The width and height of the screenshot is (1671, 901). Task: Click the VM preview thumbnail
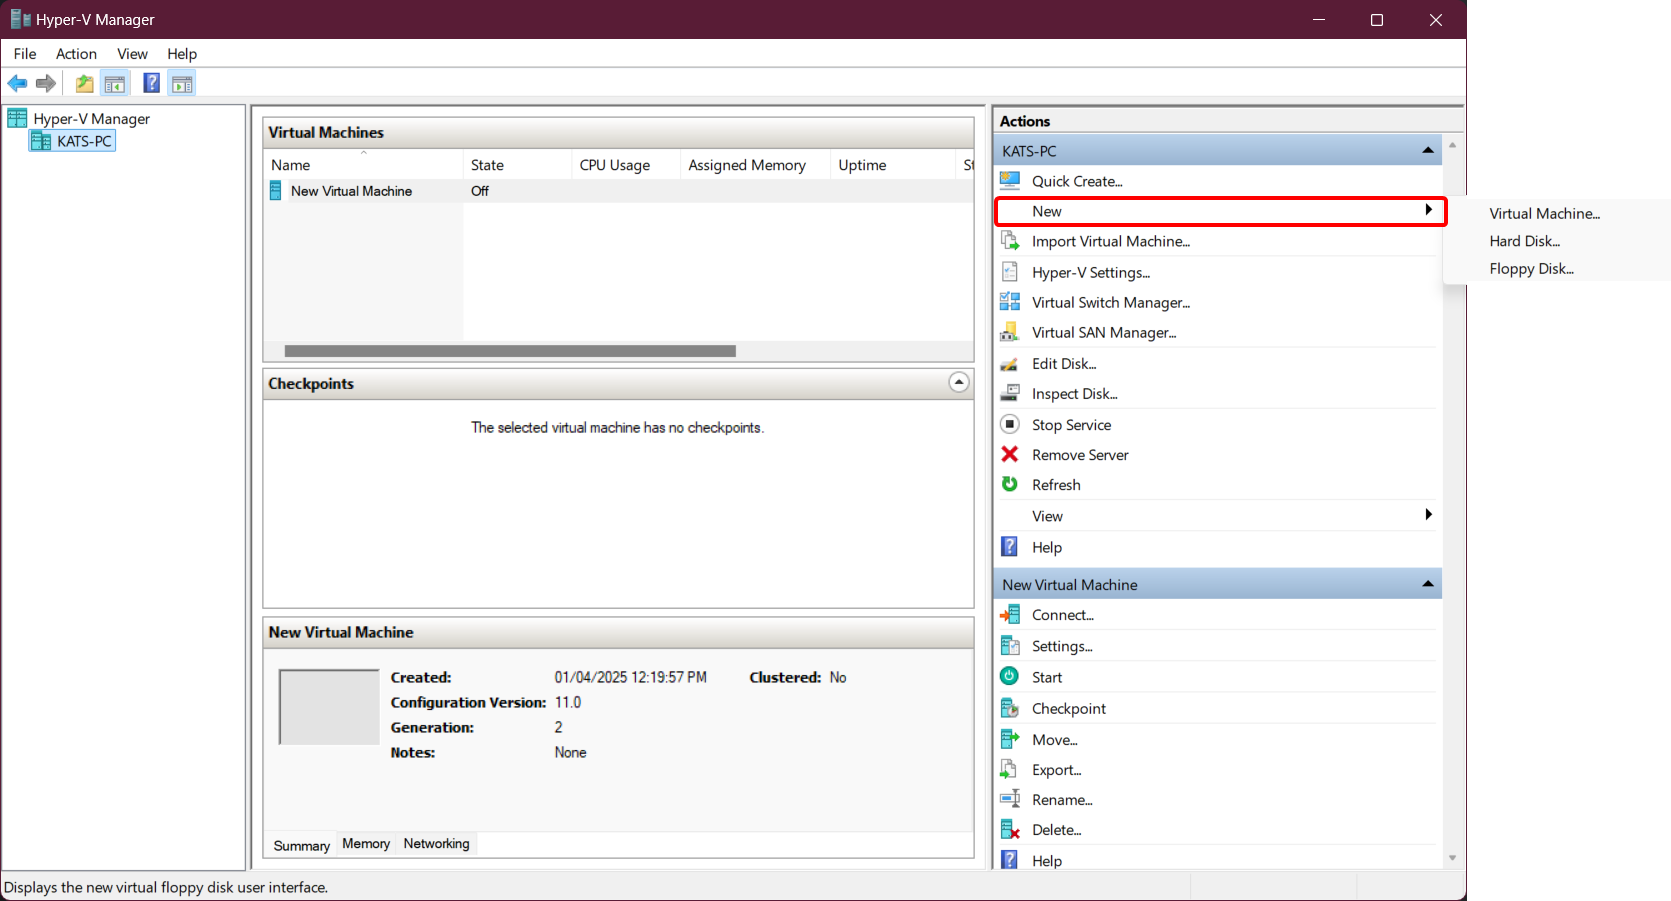click(329, 707)
